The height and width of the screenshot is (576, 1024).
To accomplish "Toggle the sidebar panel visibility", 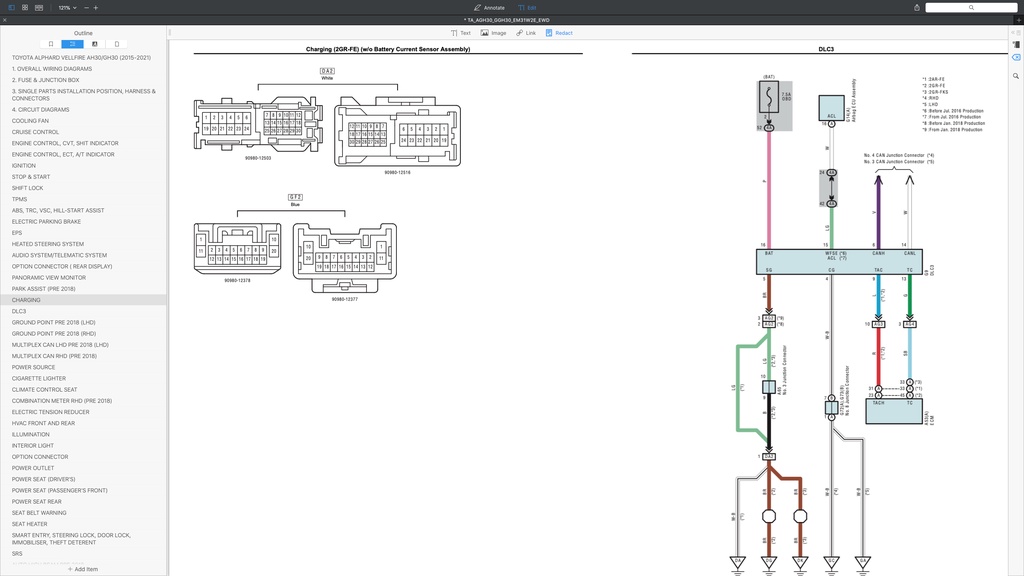I will 11,7.
